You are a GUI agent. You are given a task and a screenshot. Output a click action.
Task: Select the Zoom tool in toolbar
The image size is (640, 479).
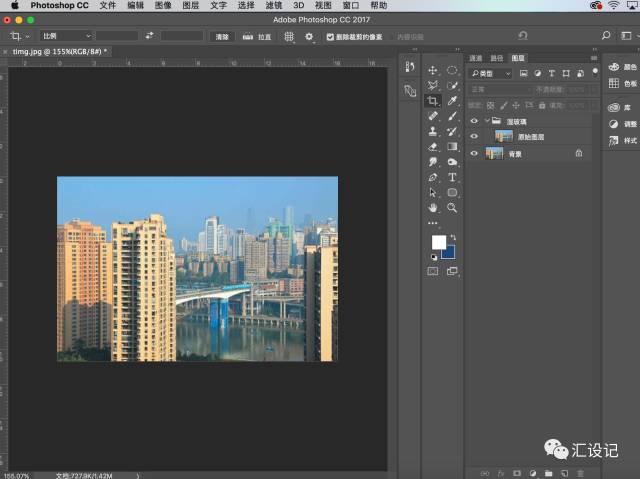pos(452,207)
